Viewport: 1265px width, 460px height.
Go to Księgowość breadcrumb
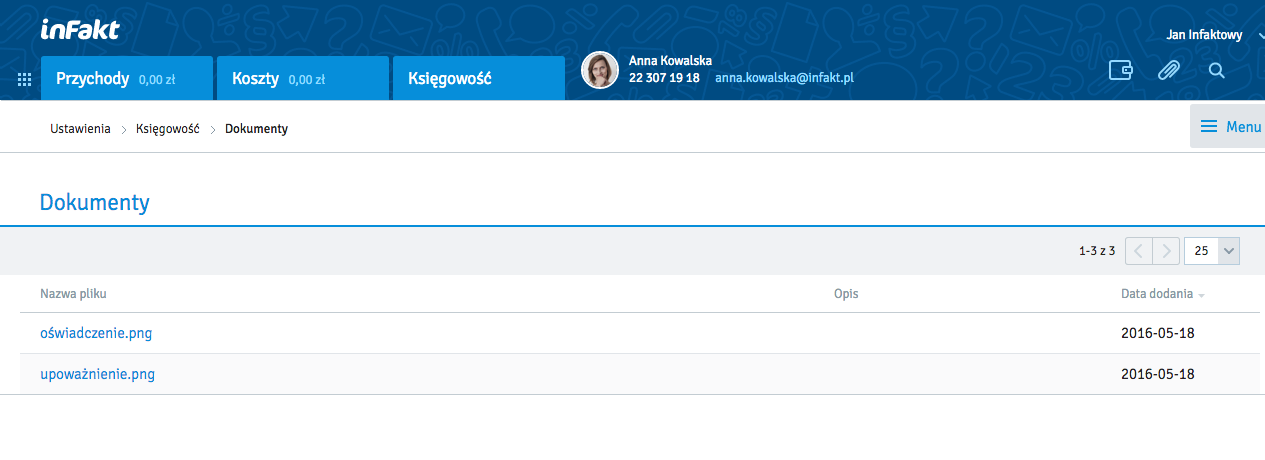168,129
